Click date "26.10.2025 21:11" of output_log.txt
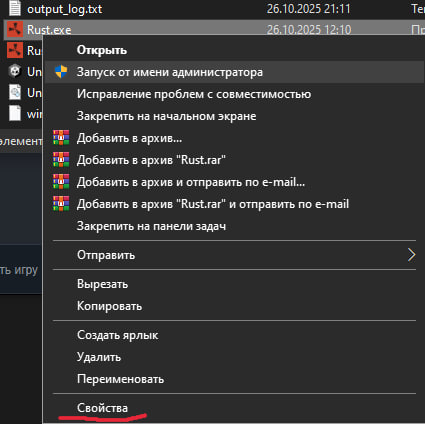The width and height of the screenshot is (425, 424). (309, 9)
